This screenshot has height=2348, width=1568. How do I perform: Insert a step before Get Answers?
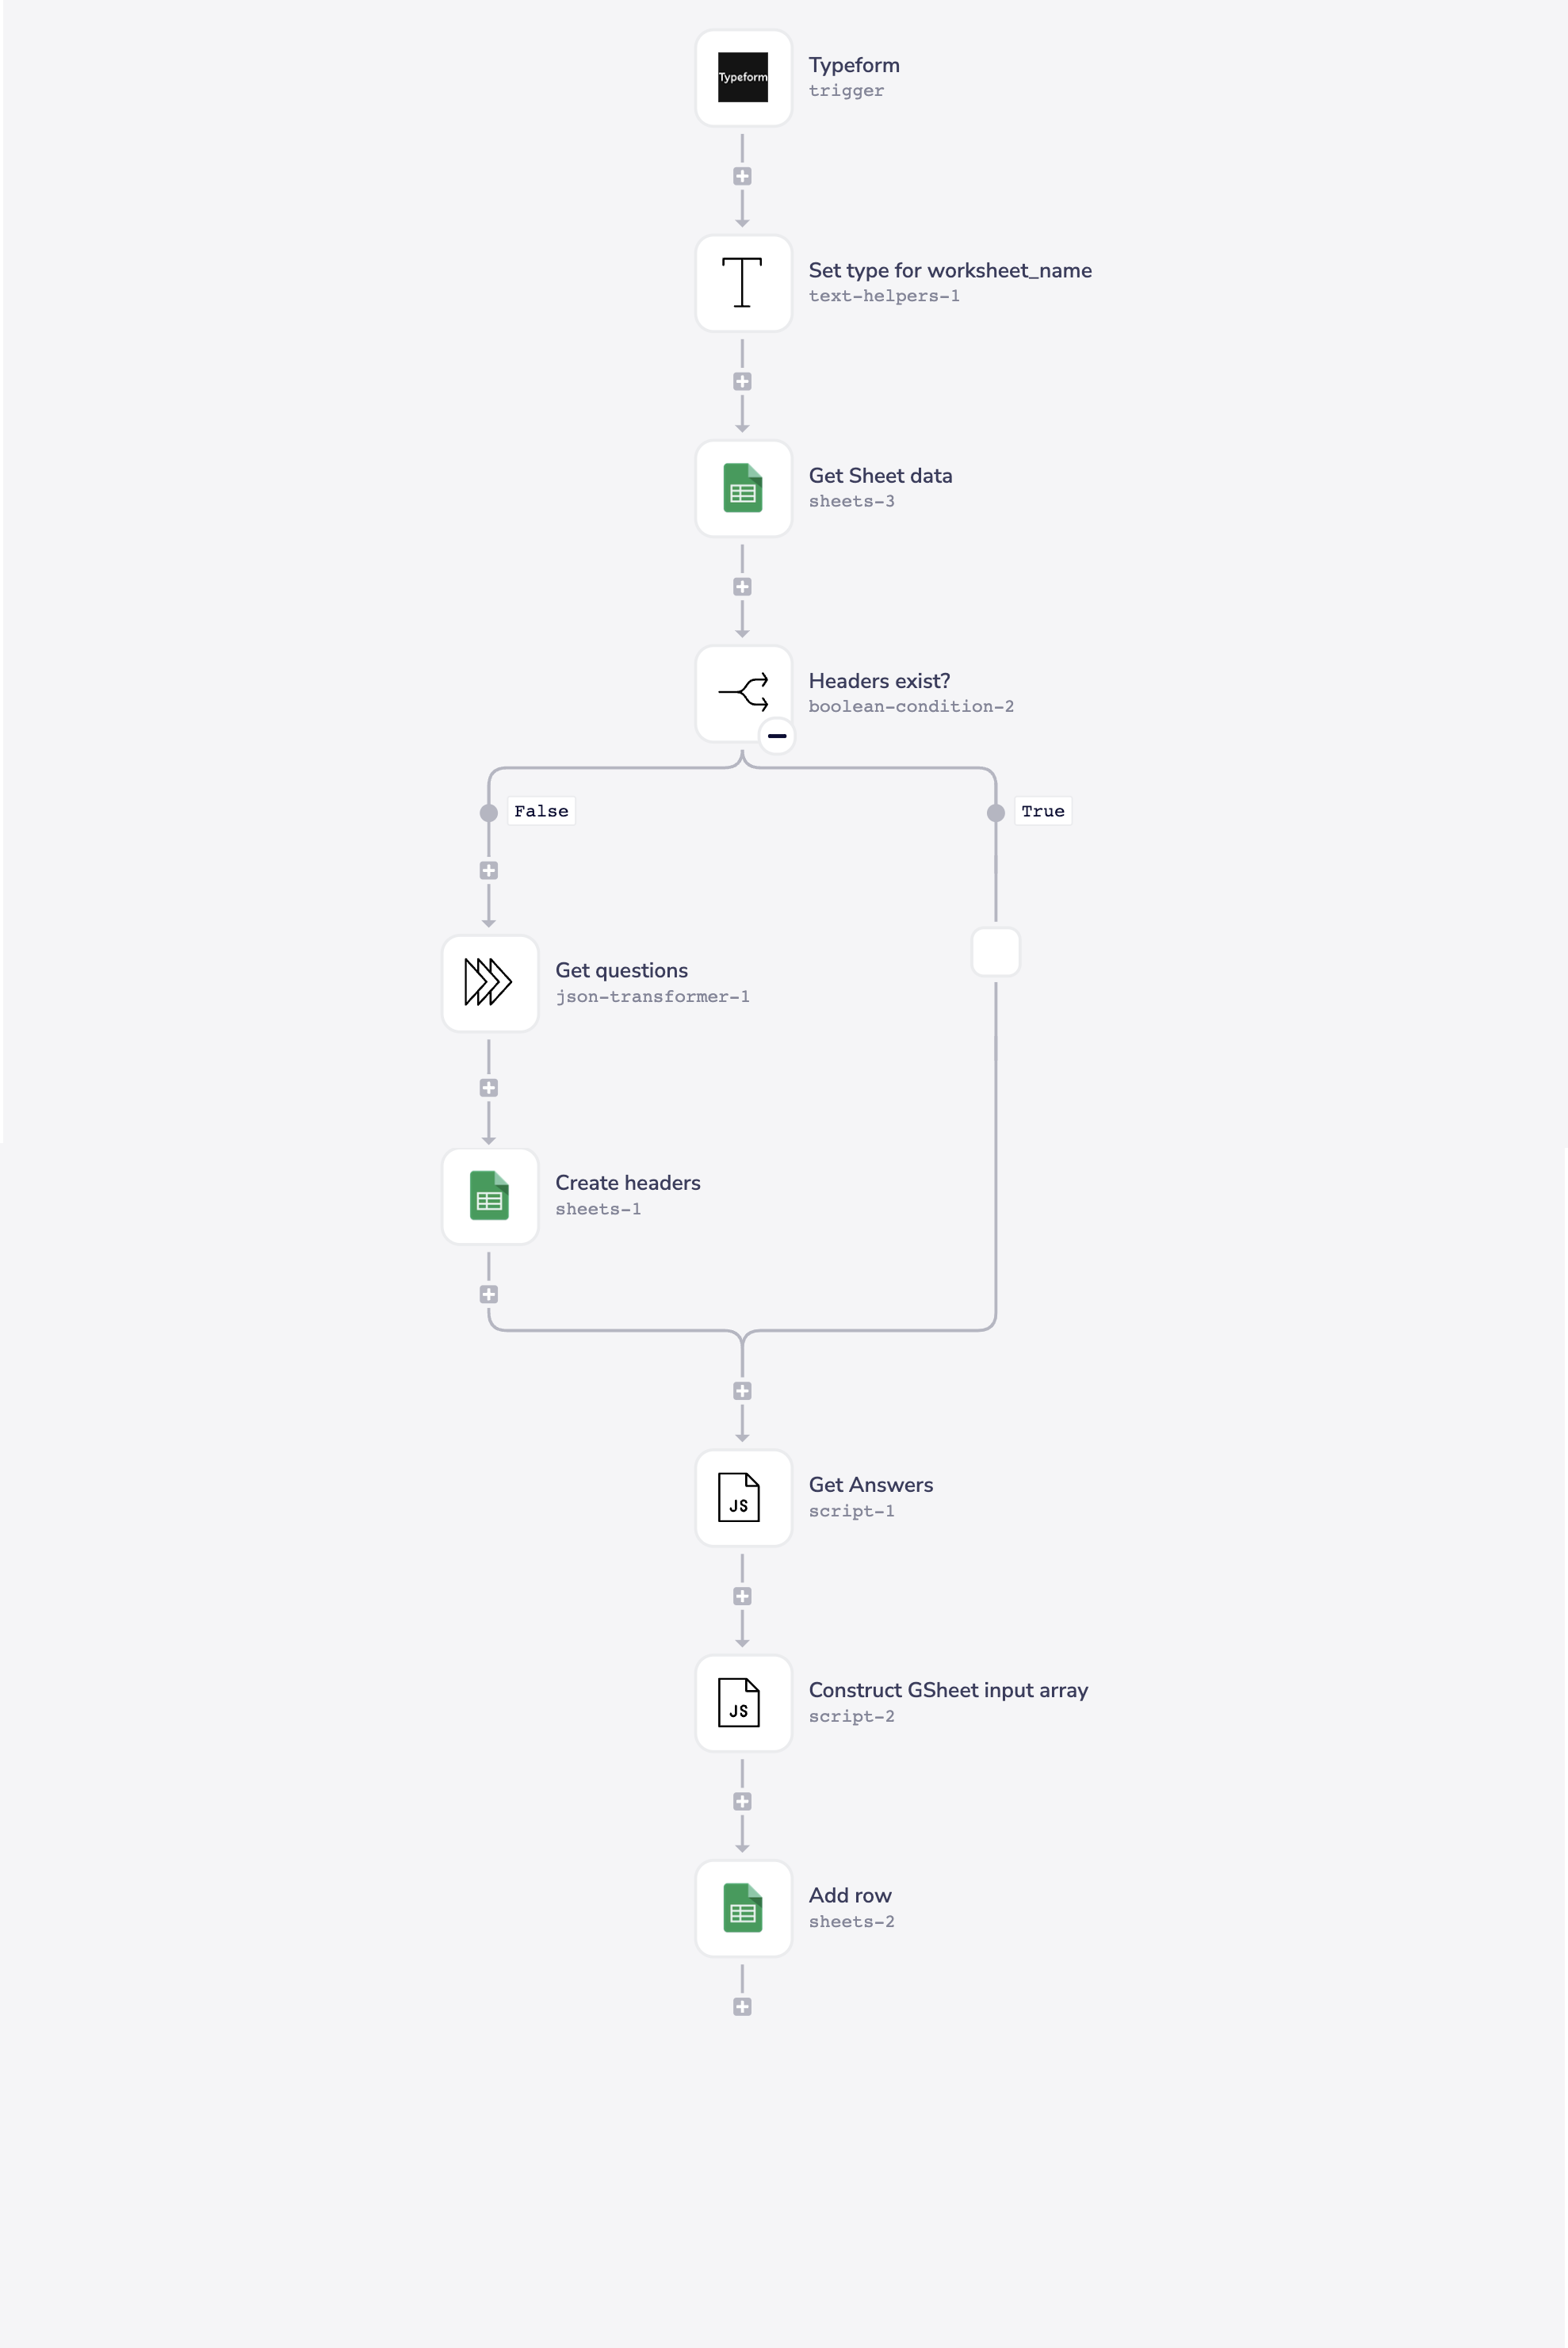pos(742,1390)
